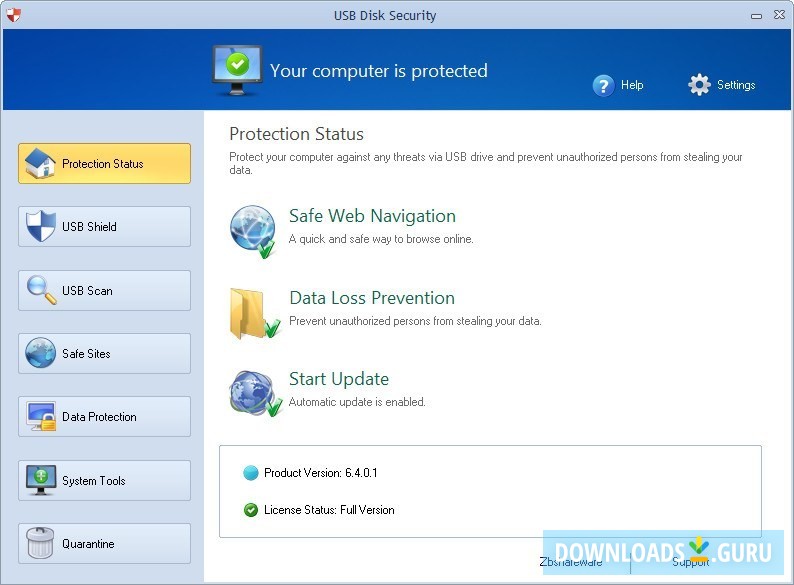
Task: Click the trash bin Quarantine icon
Action: pos(41,543)
